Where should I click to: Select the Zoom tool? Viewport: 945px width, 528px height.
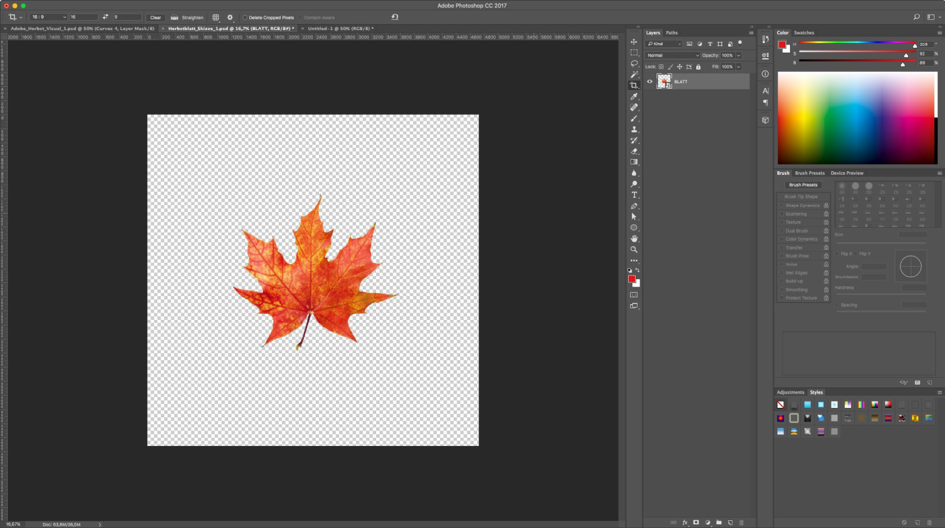[634, 250]
